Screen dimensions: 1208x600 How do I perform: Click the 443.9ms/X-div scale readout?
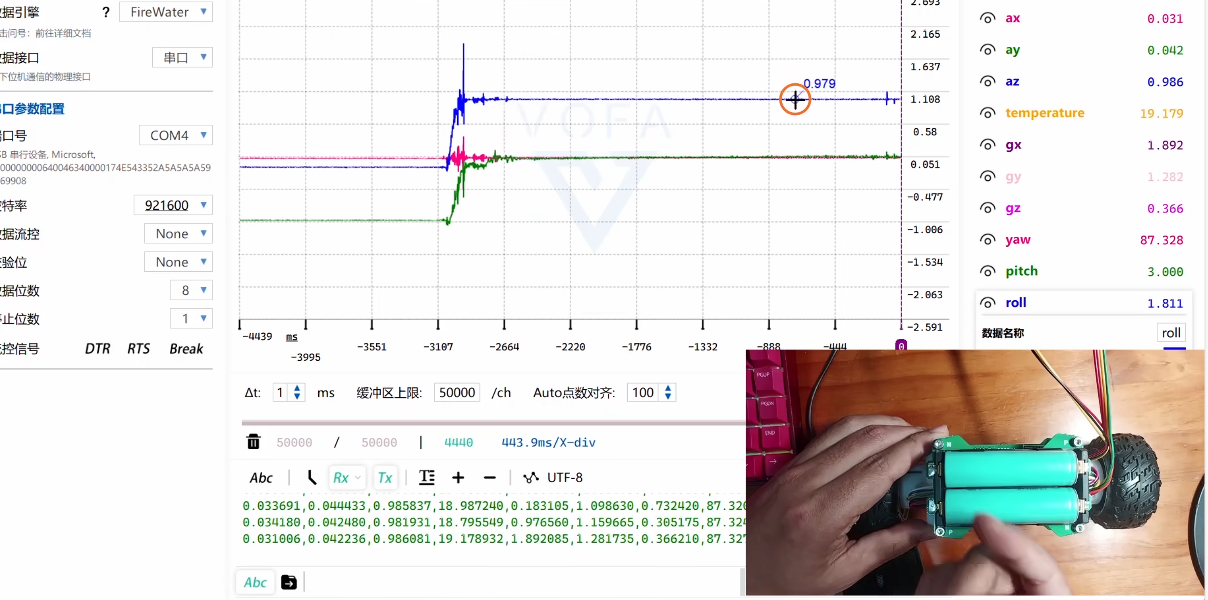click(549, 442)
